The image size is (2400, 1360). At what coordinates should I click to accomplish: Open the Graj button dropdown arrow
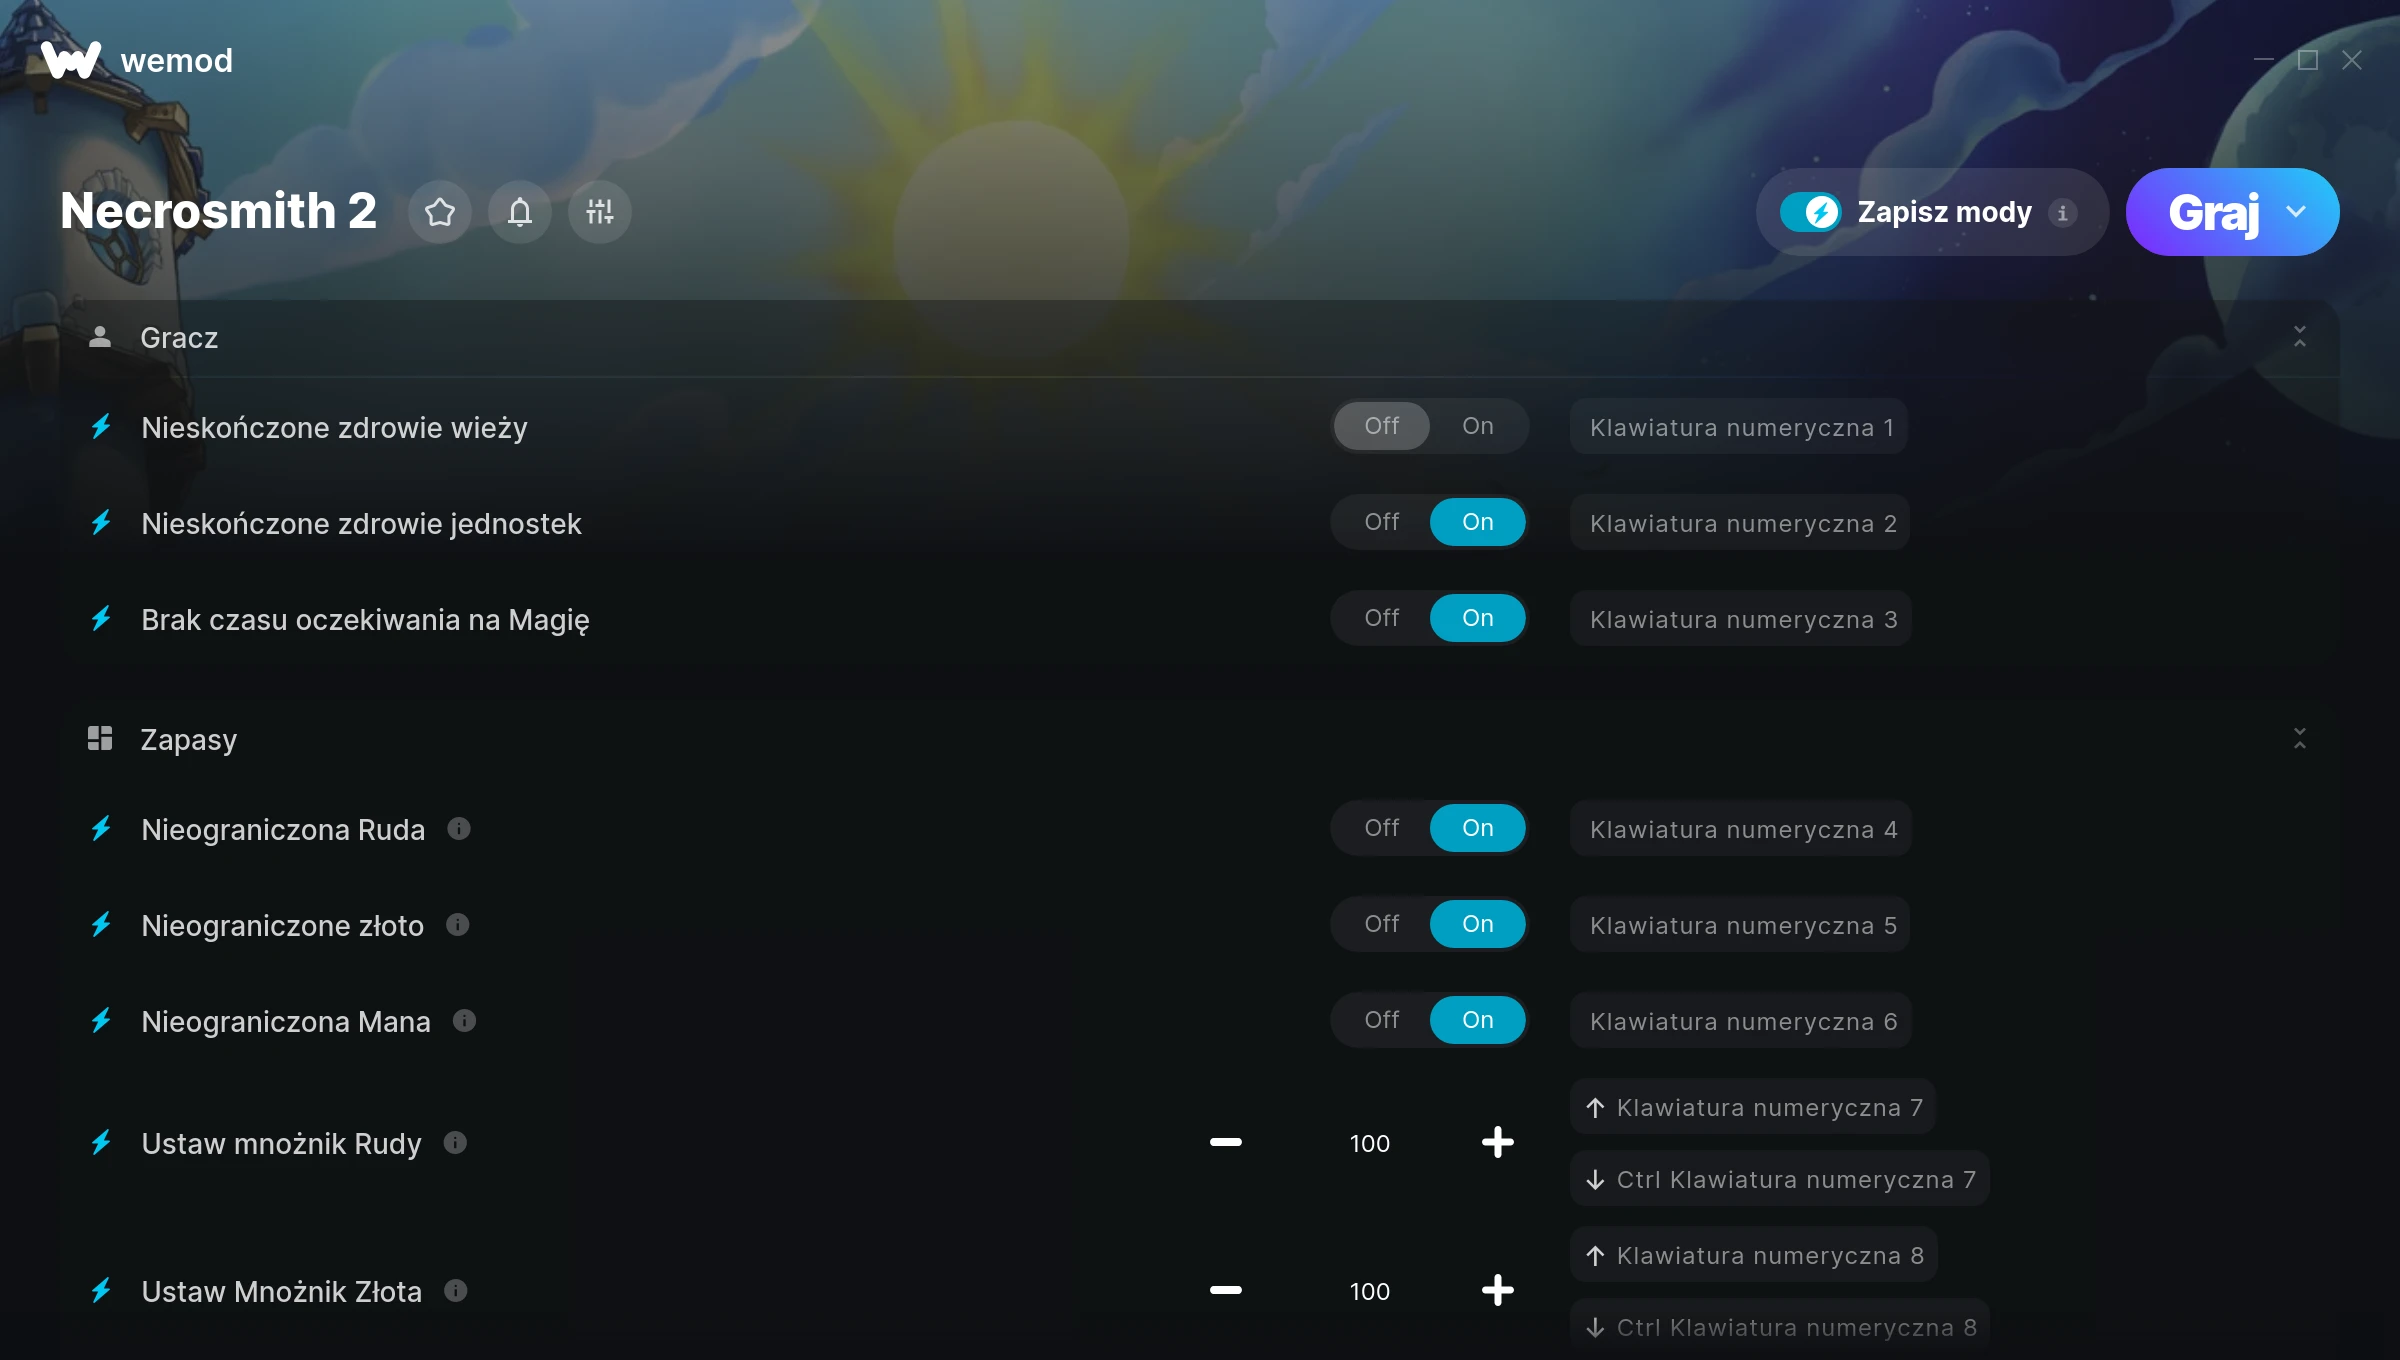coord(2296,212)
